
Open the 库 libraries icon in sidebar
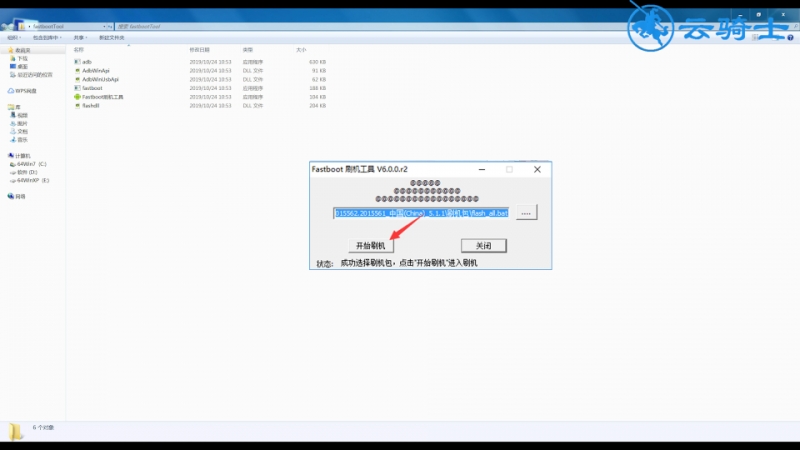[x=11, y=107]
